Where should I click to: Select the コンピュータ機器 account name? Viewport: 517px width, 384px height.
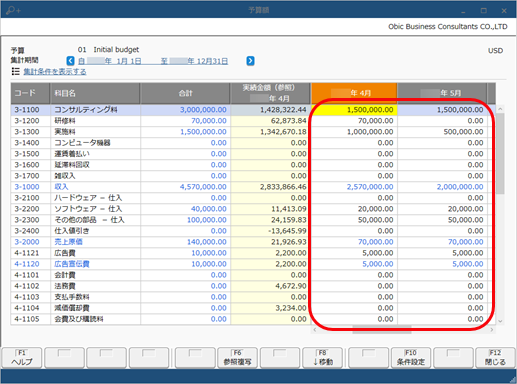(82, 143)
